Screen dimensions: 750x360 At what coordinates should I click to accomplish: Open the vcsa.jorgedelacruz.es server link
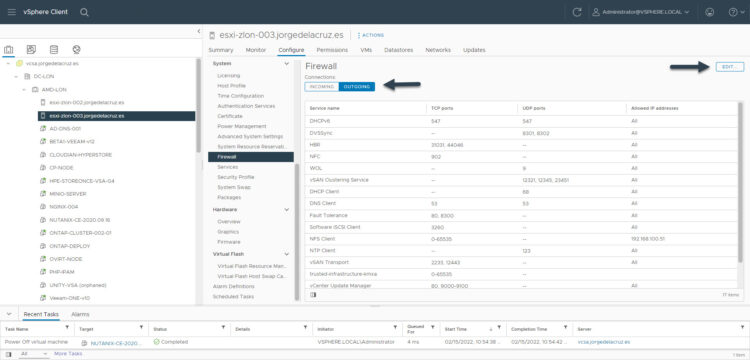604,342
